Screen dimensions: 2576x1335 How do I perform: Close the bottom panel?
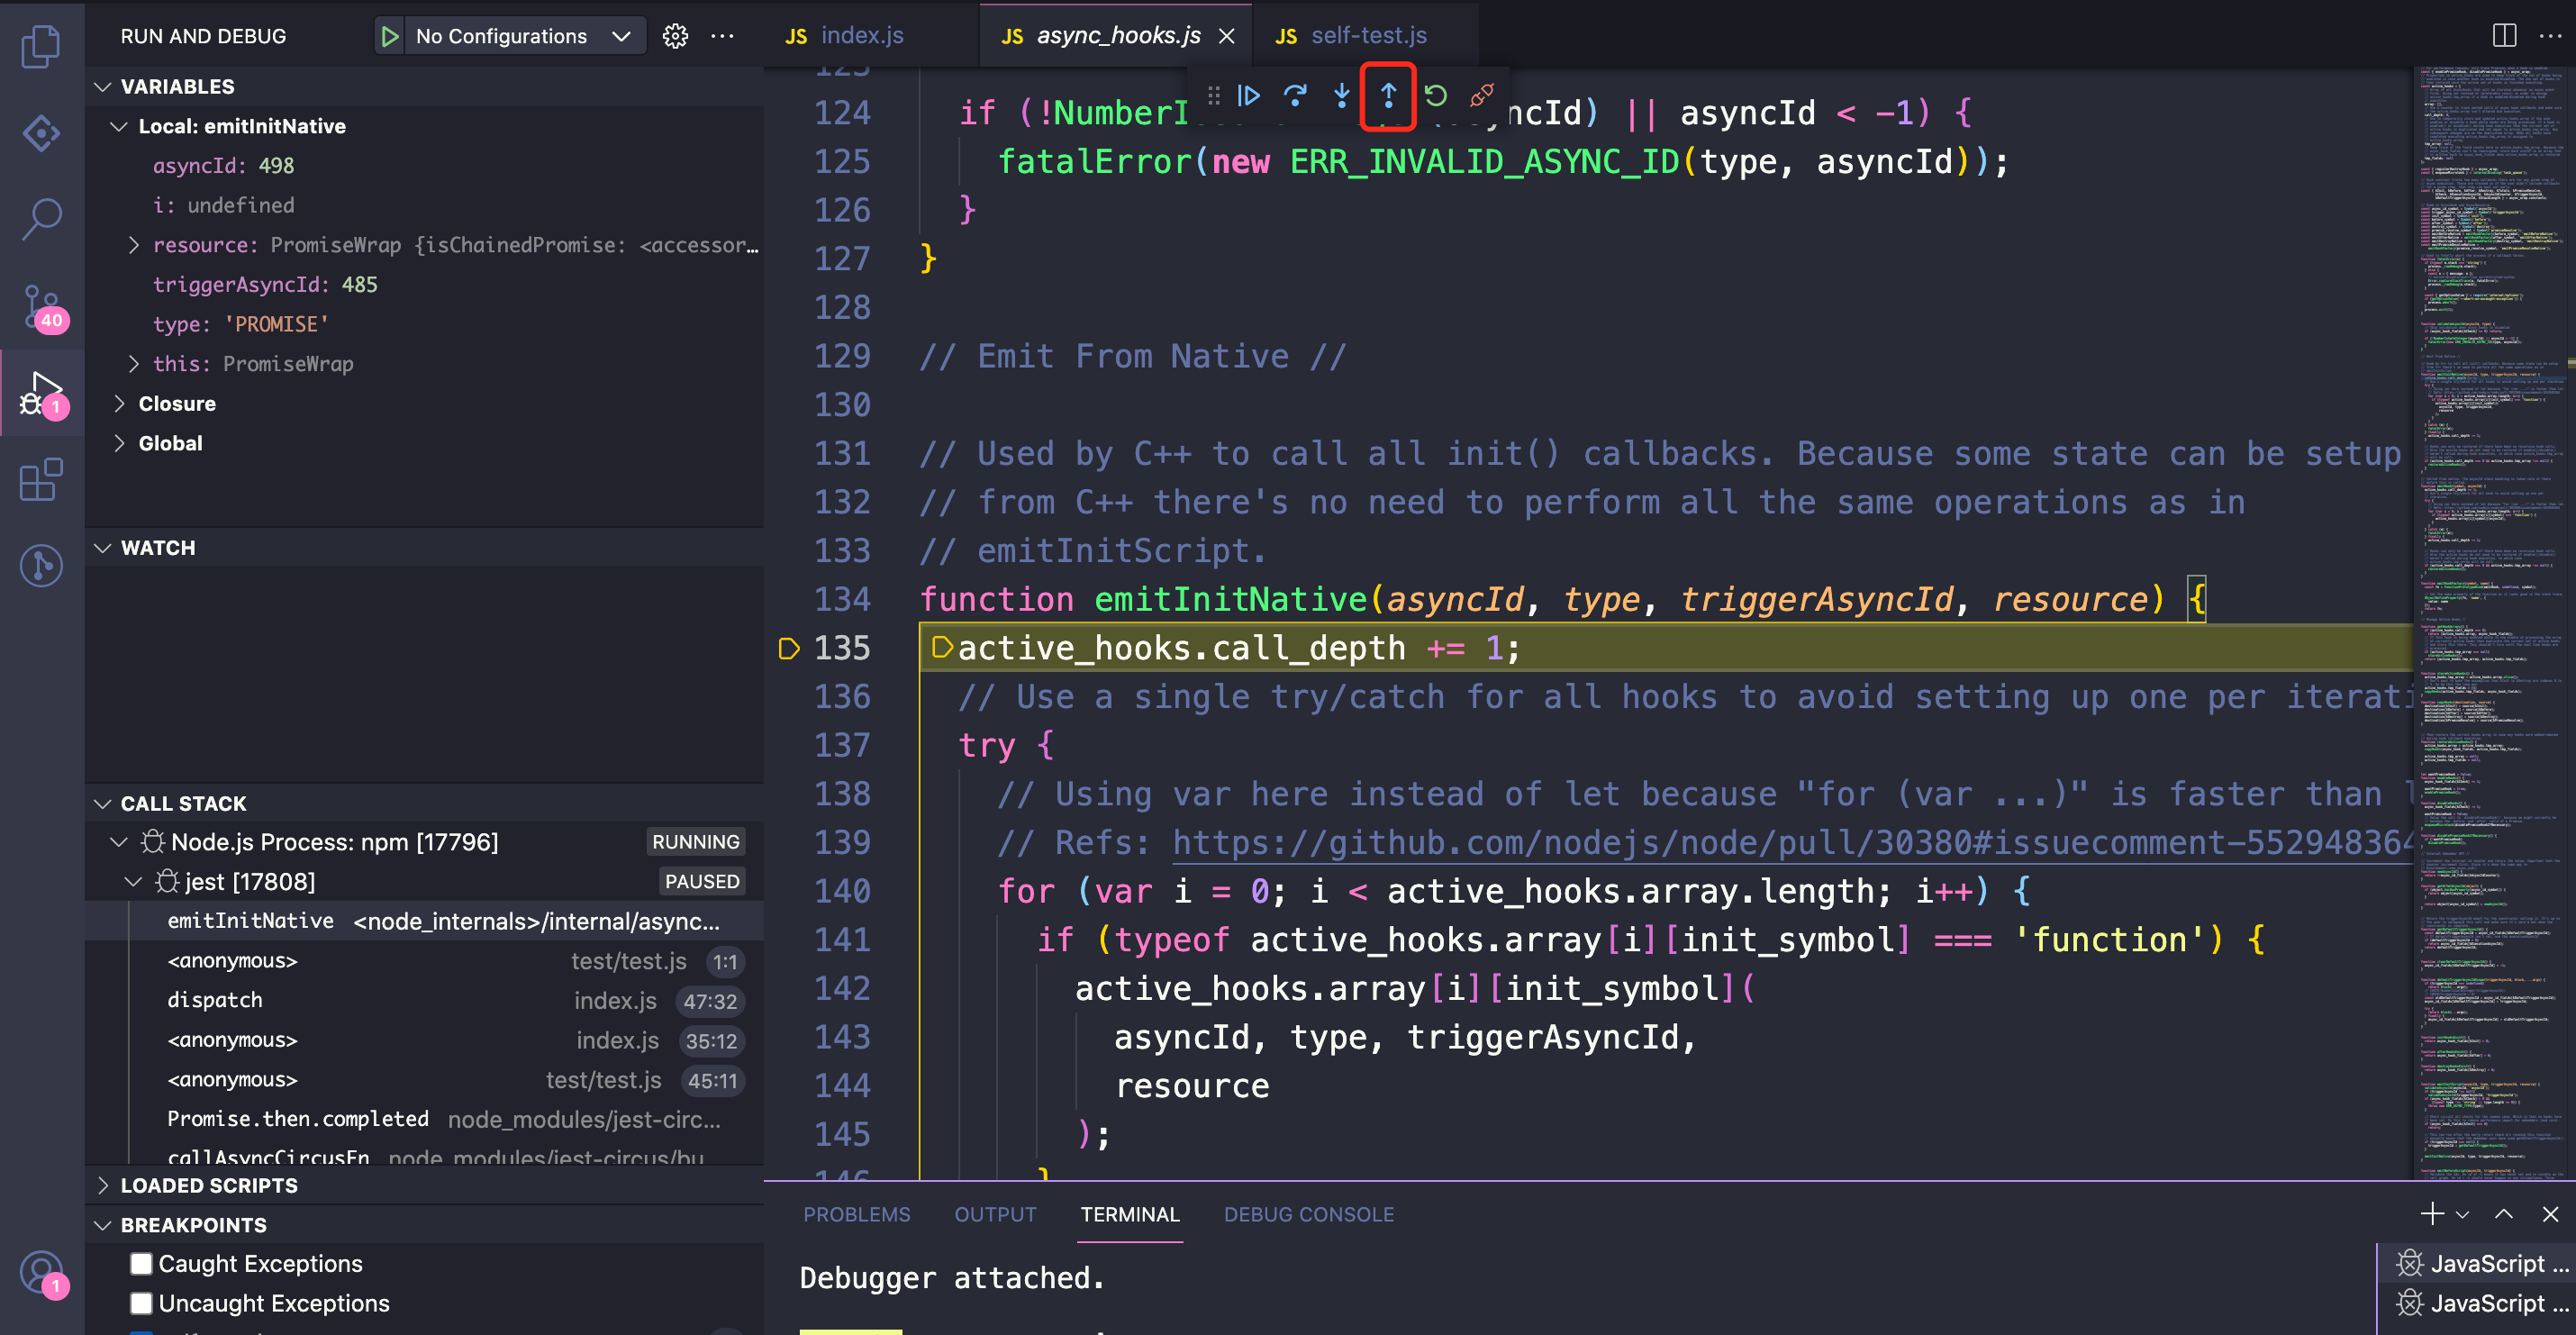(2550, 1213)
